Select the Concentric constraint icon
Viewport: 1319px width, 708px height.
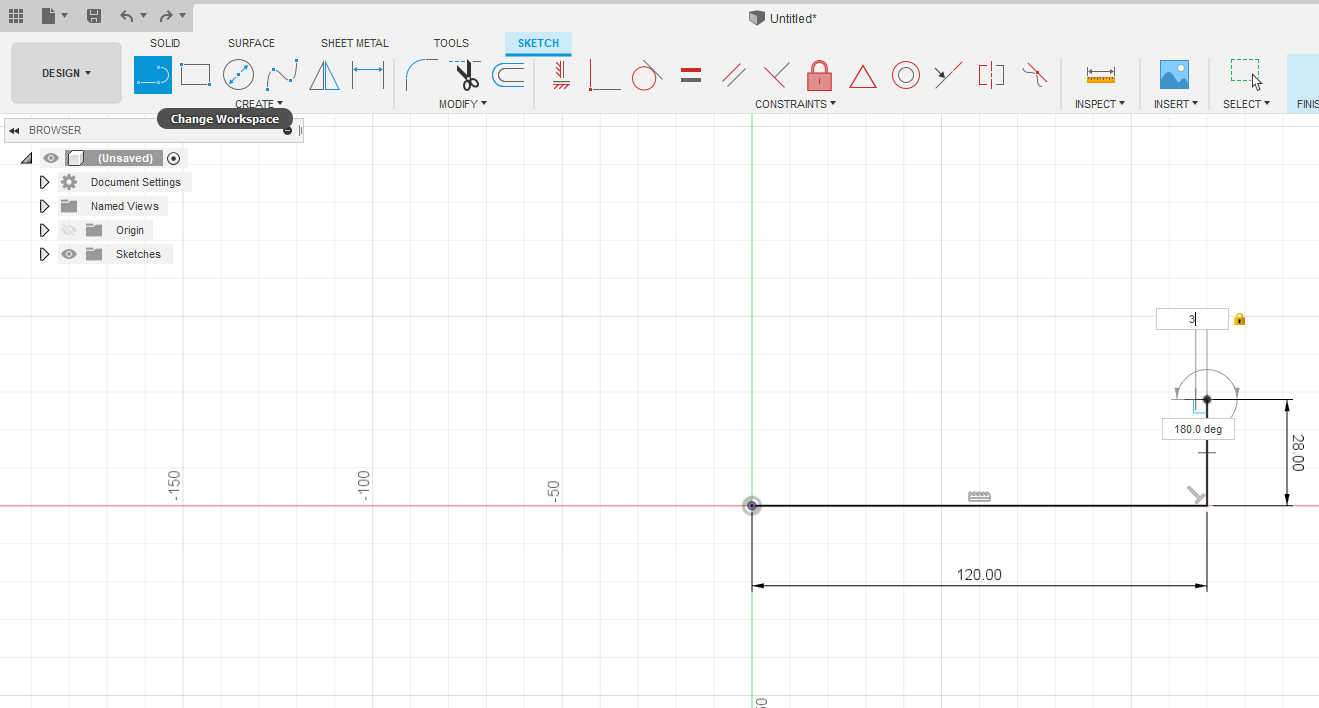point(905,75)
